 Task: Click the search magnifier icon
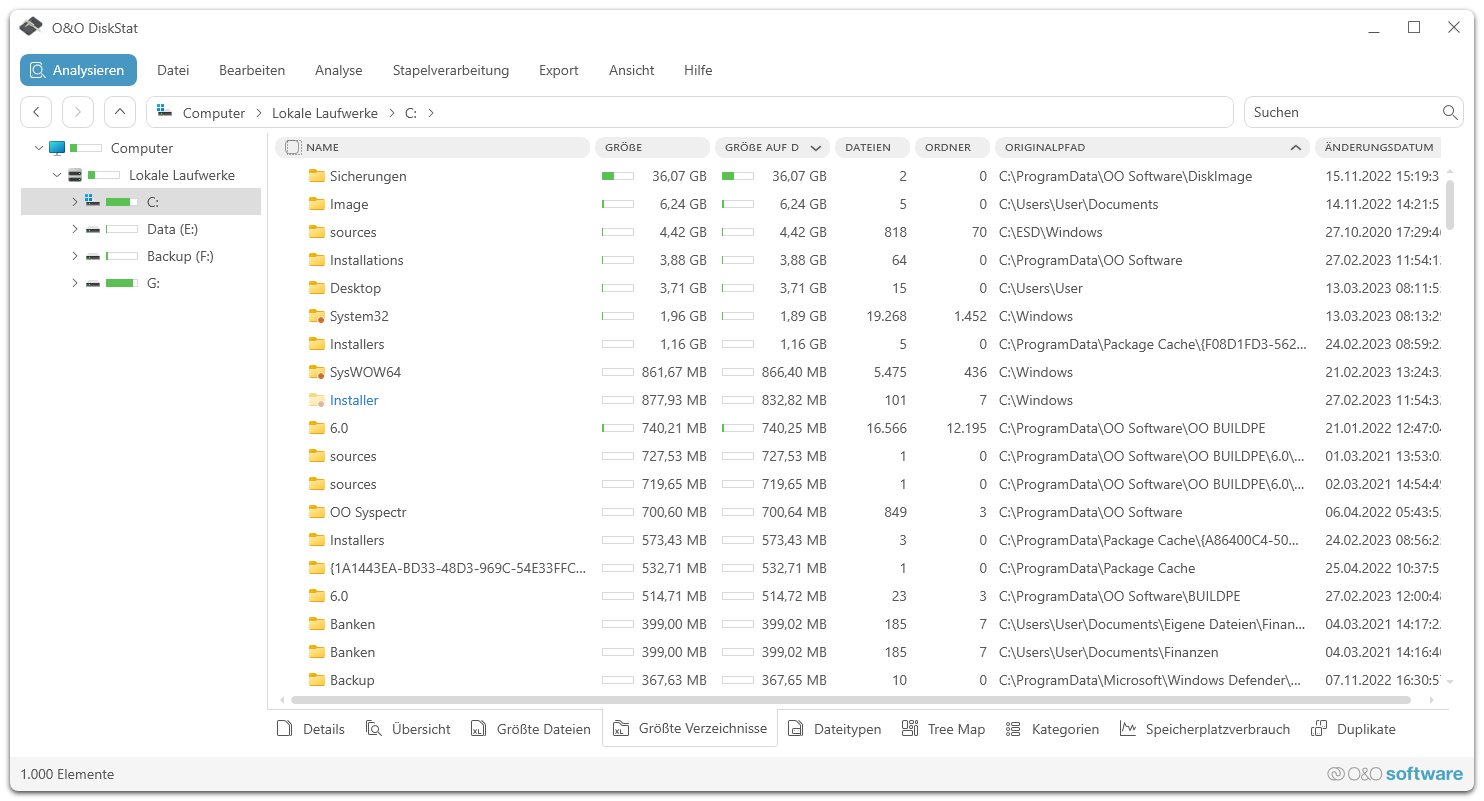click(1450, 112)
